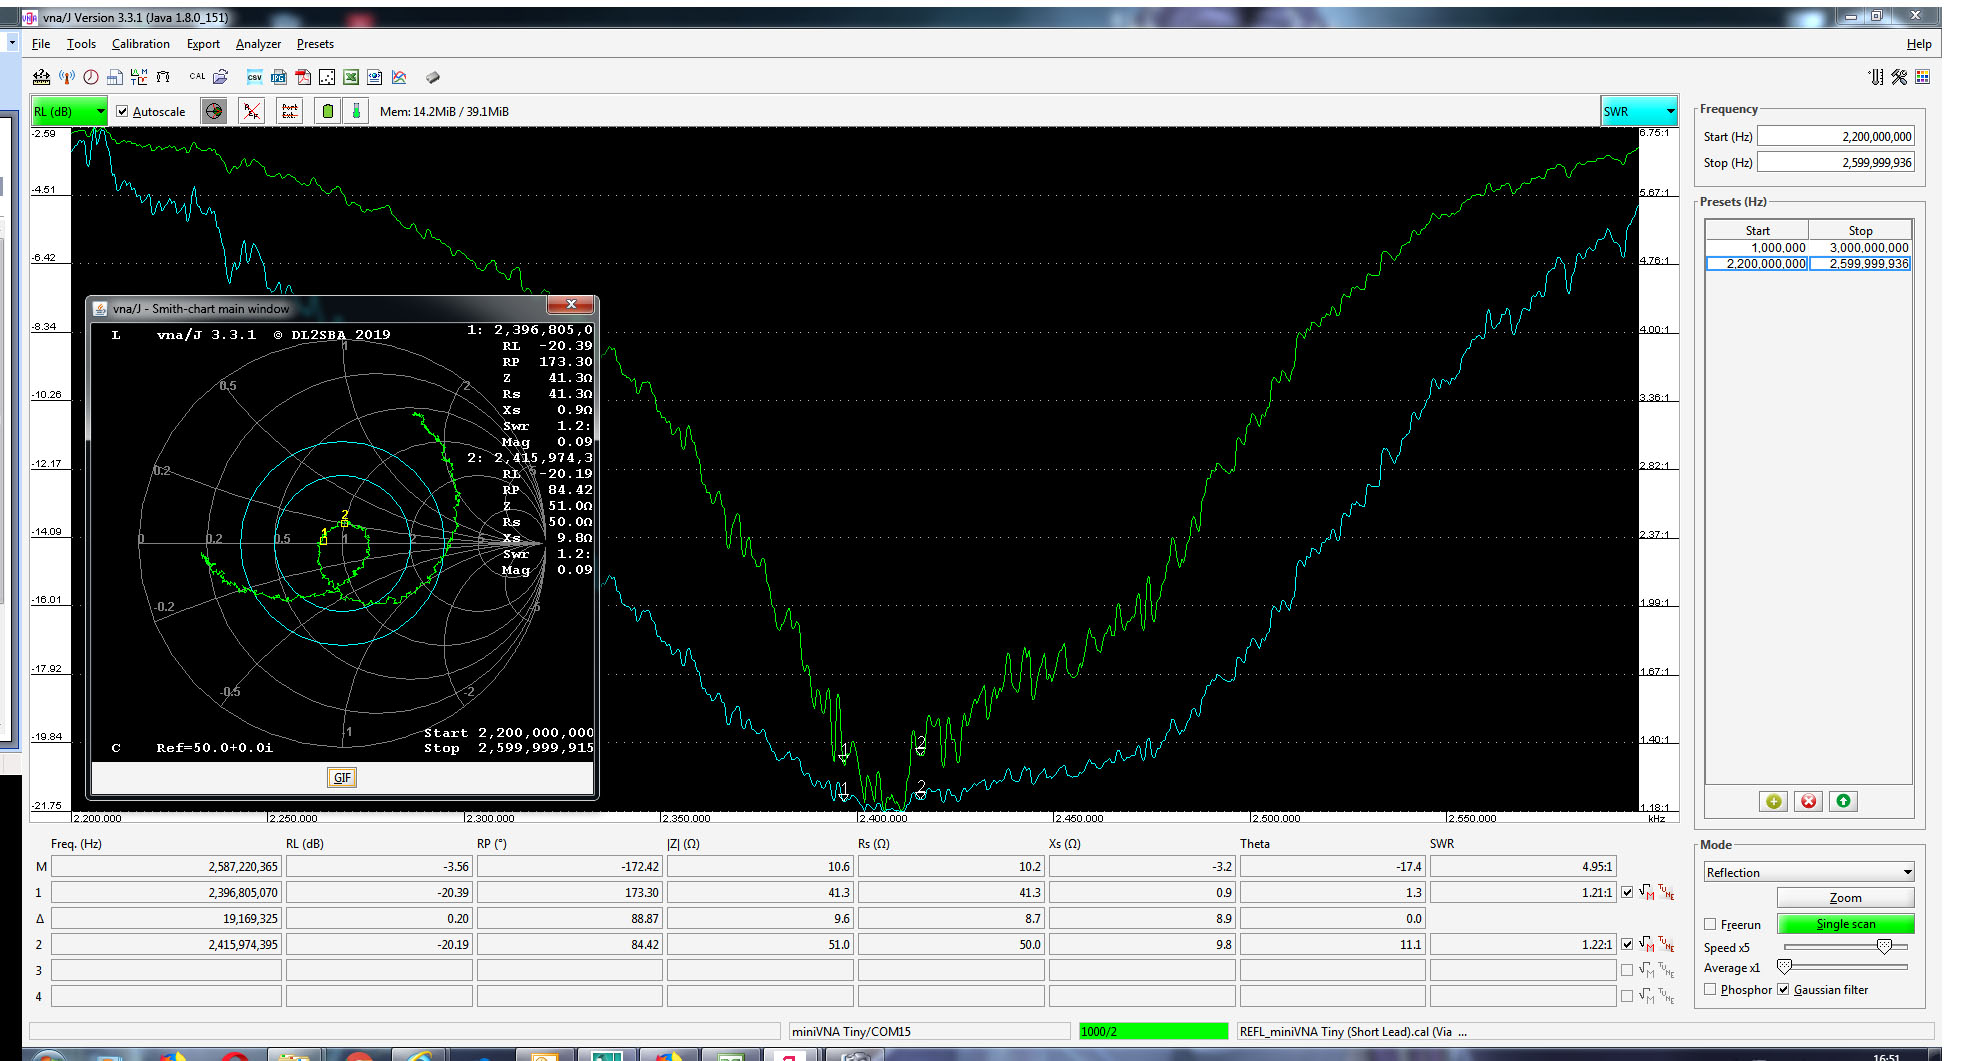Screen dimensions: 1965x1061
Task: Open the Smith chart view button
Action: click(214, 111)
